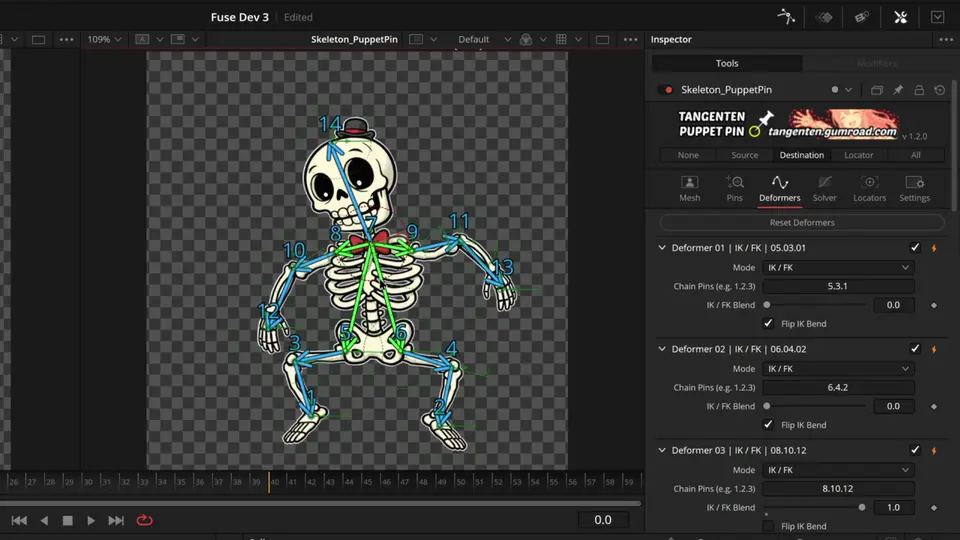Click the lightning icon on Deformer 01 header
Viewport: 960px width, 540px height.
click(x=934, y=248)
